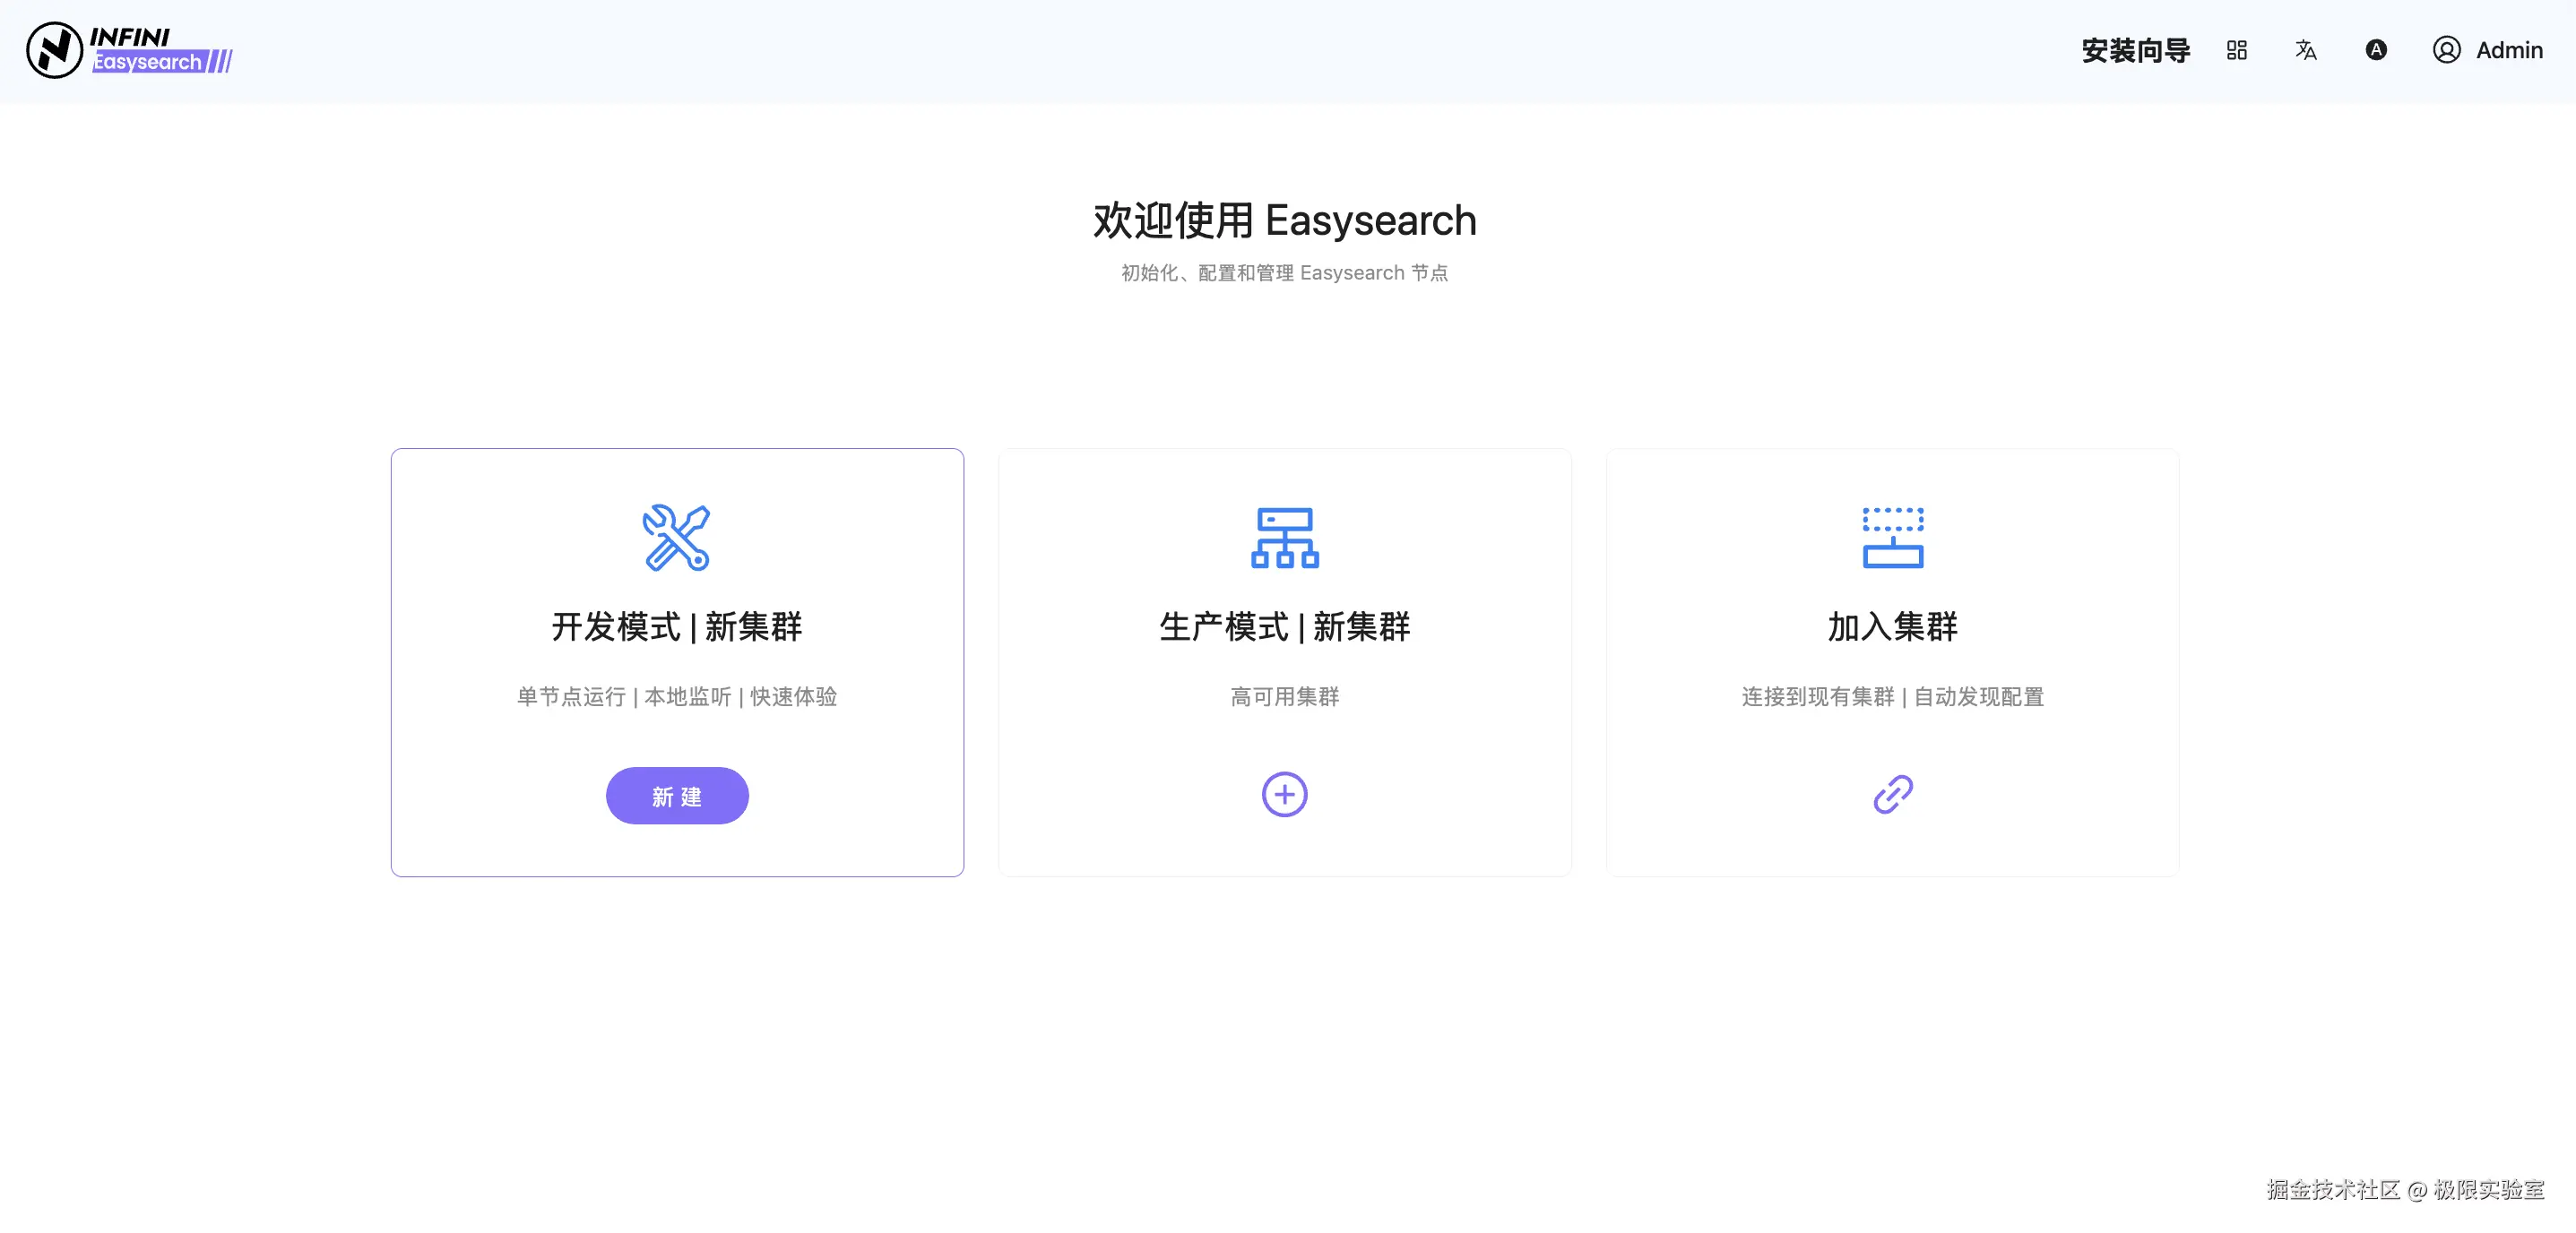Viewport: 2576px width, 1233px height.
Task: Click the plus circle icon for production mode
Action: pyautogui.click(x=1284, y=794)
